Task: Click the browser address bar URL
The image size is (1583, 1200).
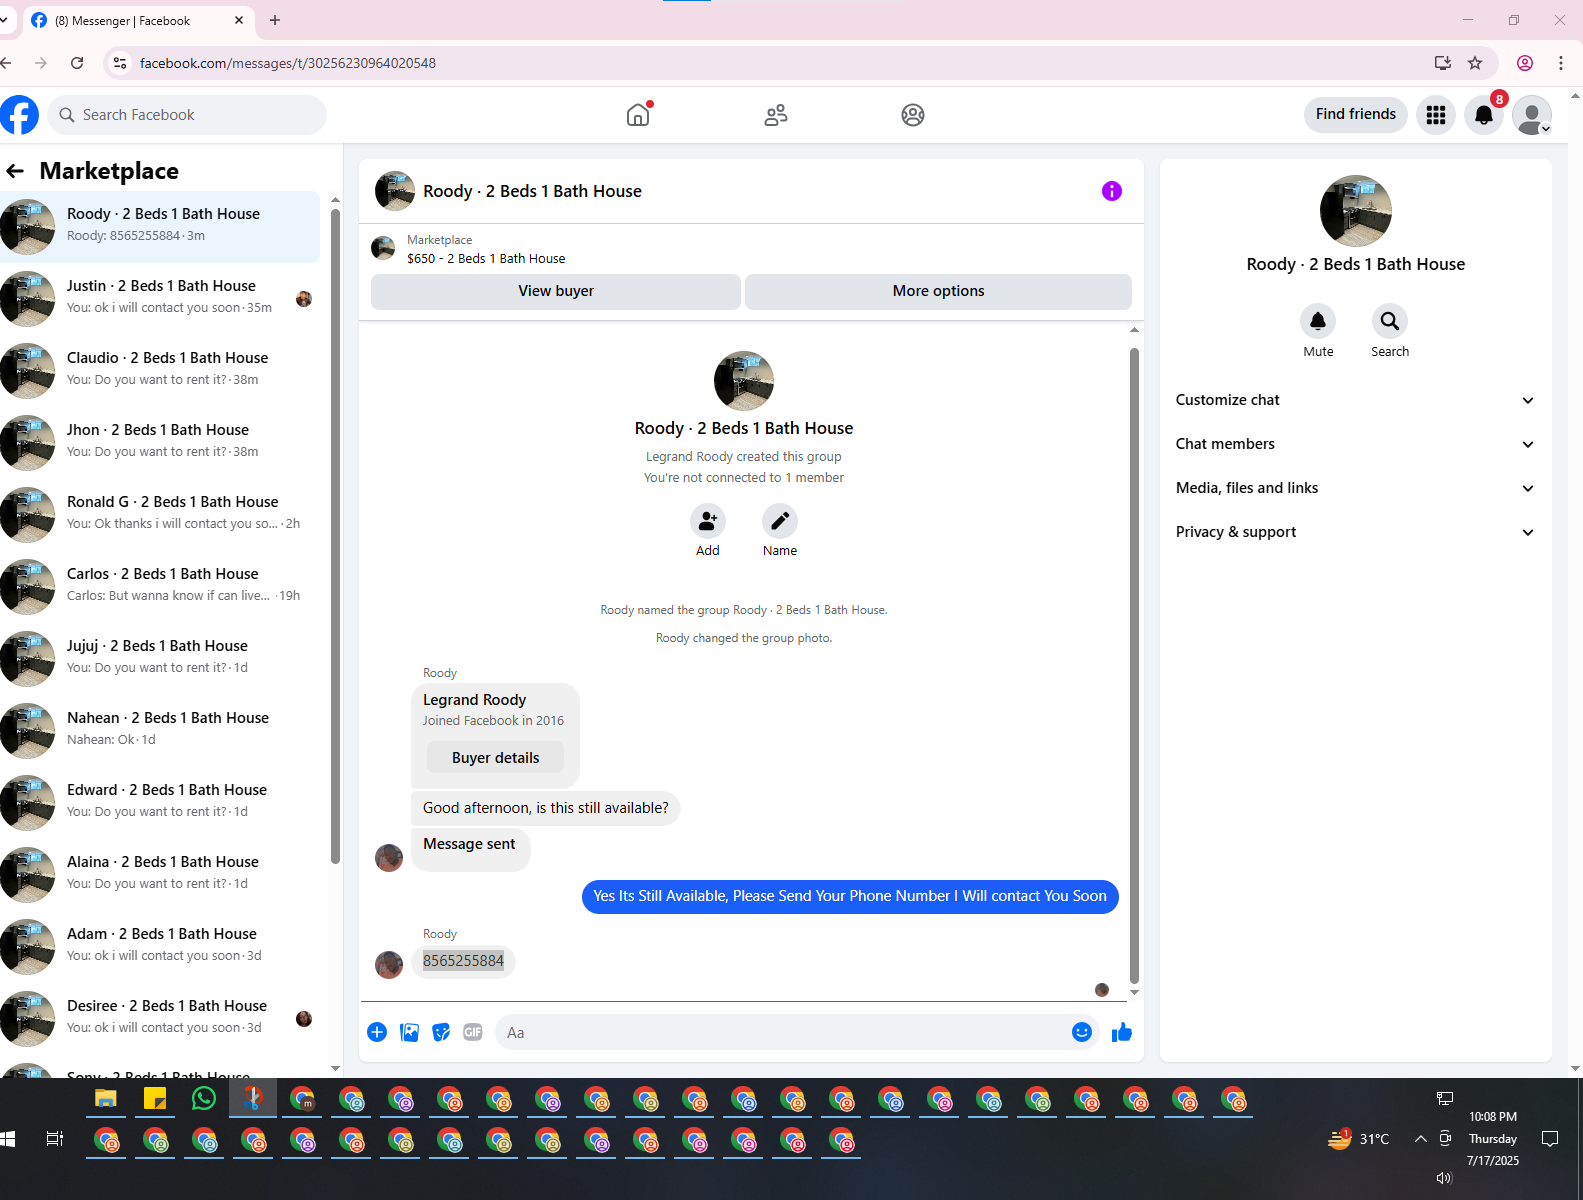Action: click(x=288, y=63)
